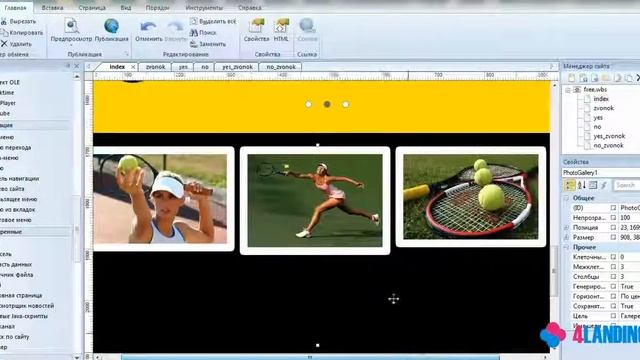Select the tennis racket and balls photo

click(x=471, y=197)
